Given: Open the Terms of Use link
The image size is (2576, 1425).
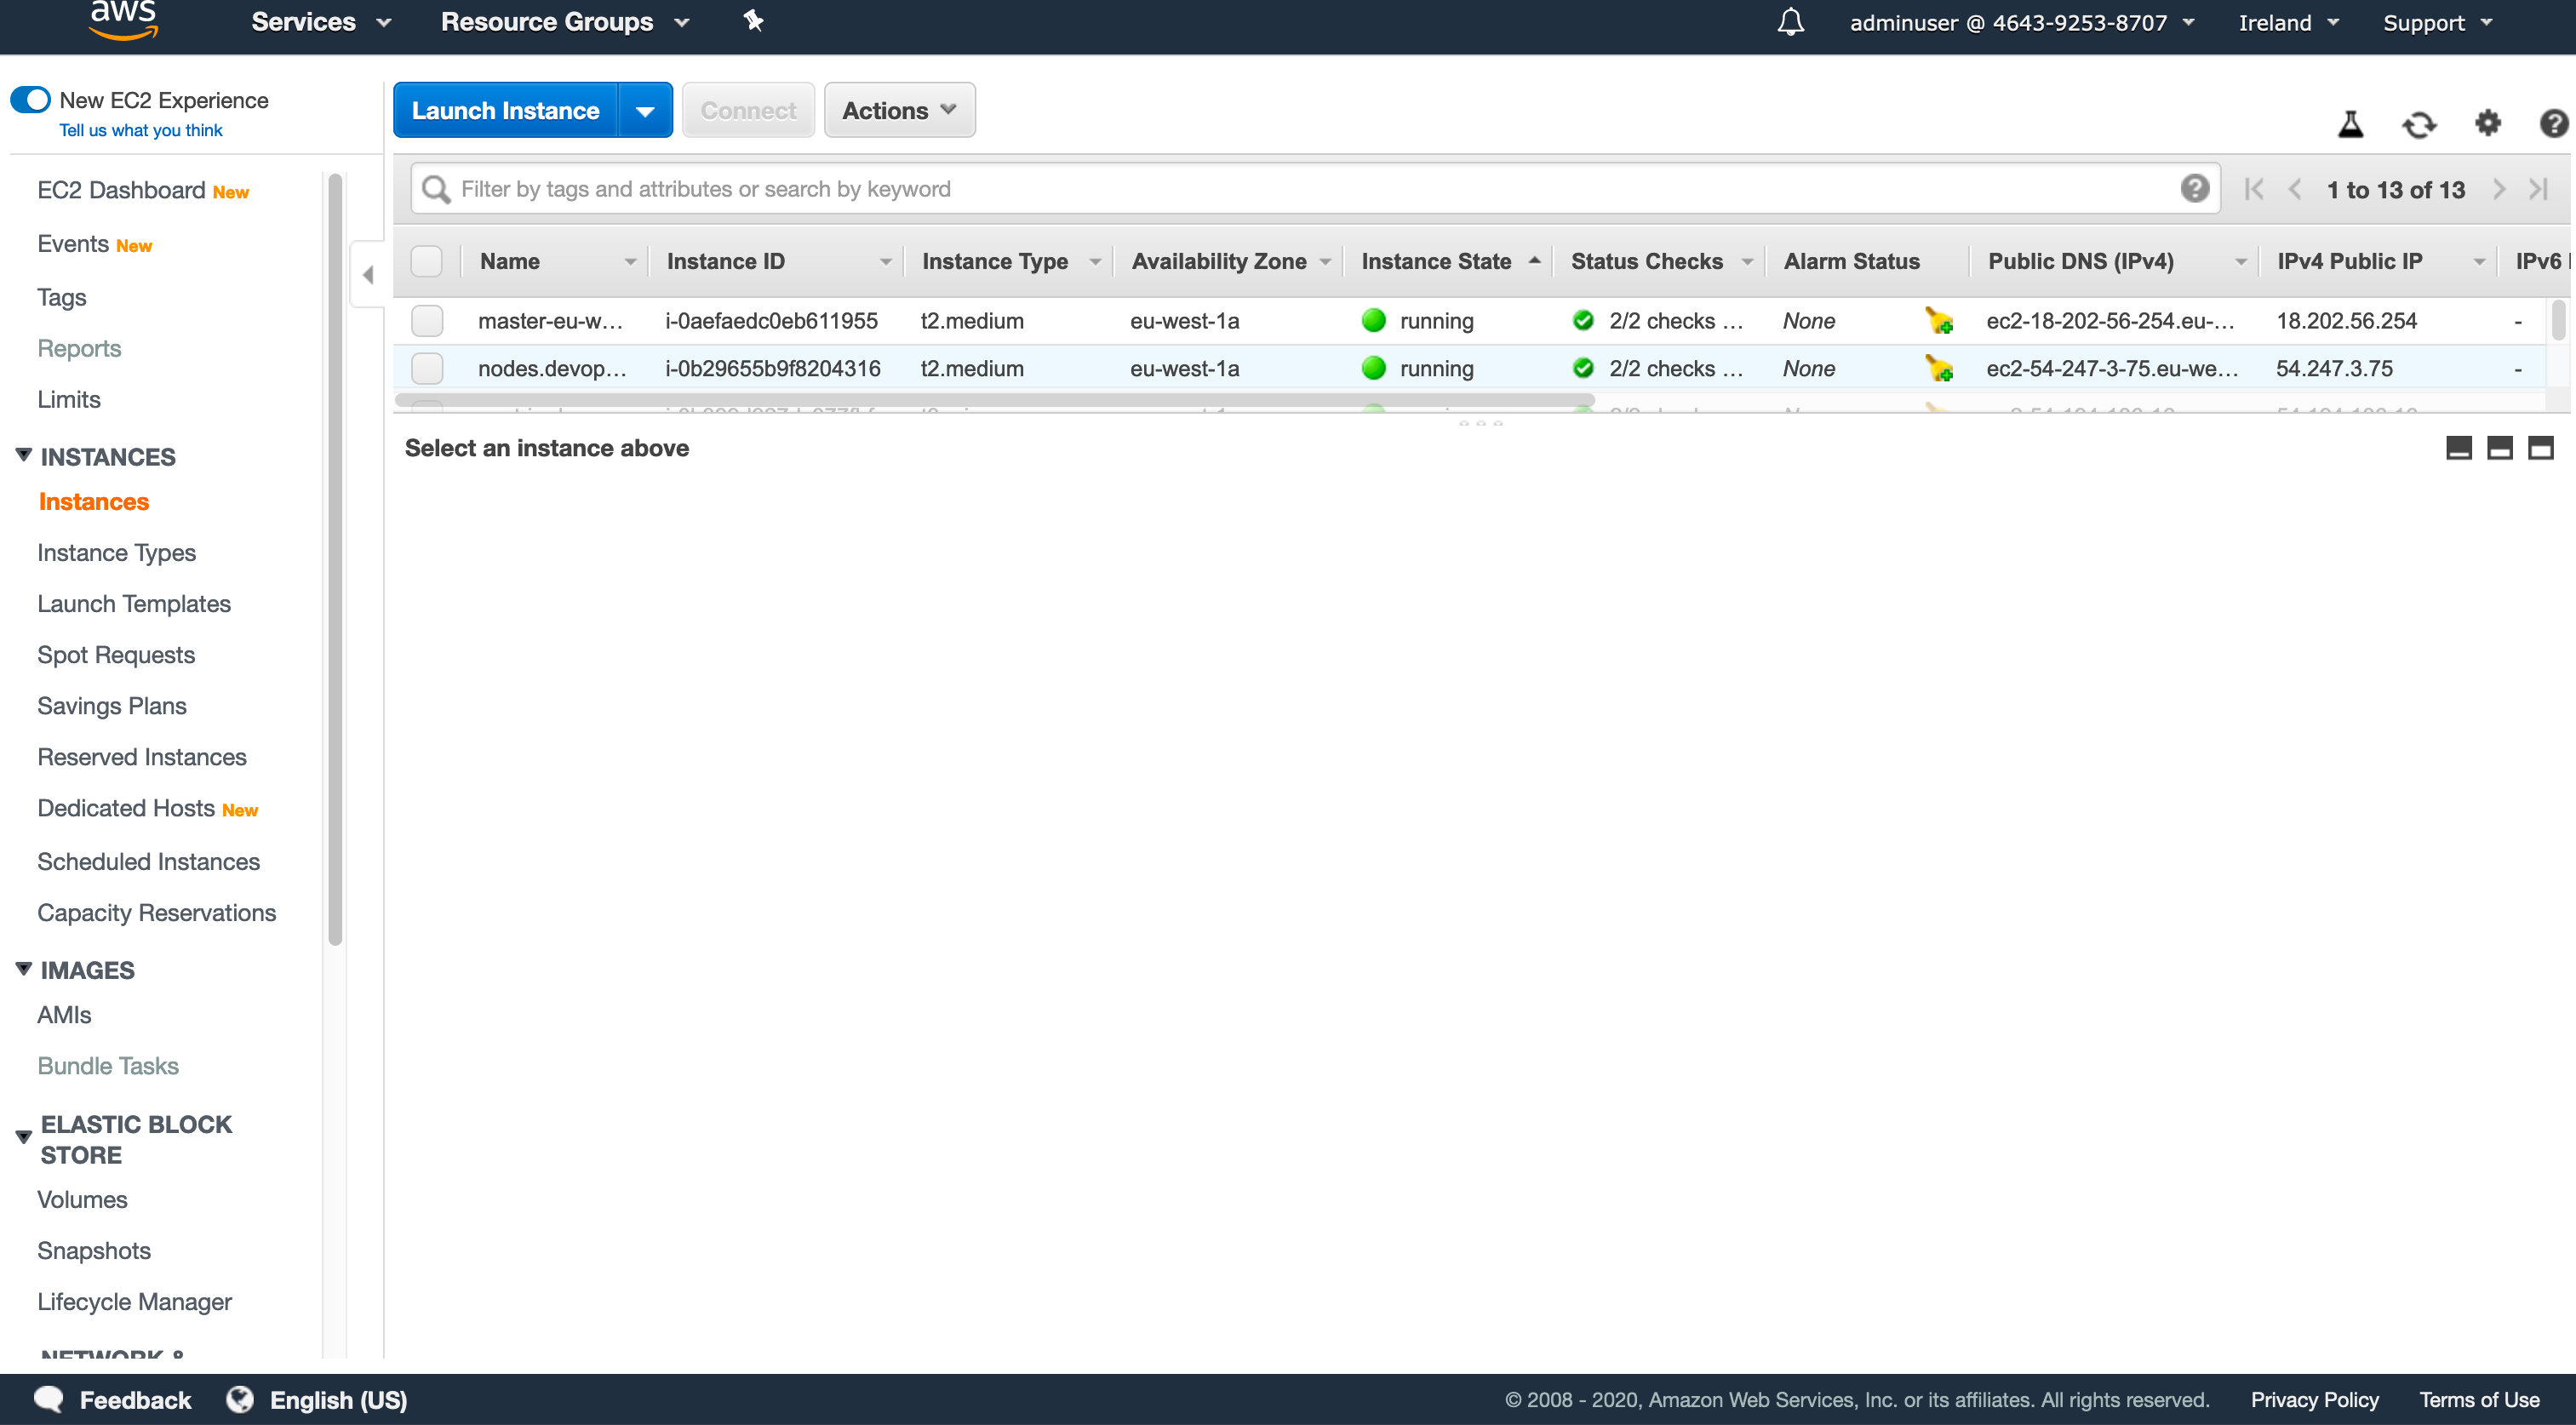Looking at the screenshot, I should coord(2479,1399).
